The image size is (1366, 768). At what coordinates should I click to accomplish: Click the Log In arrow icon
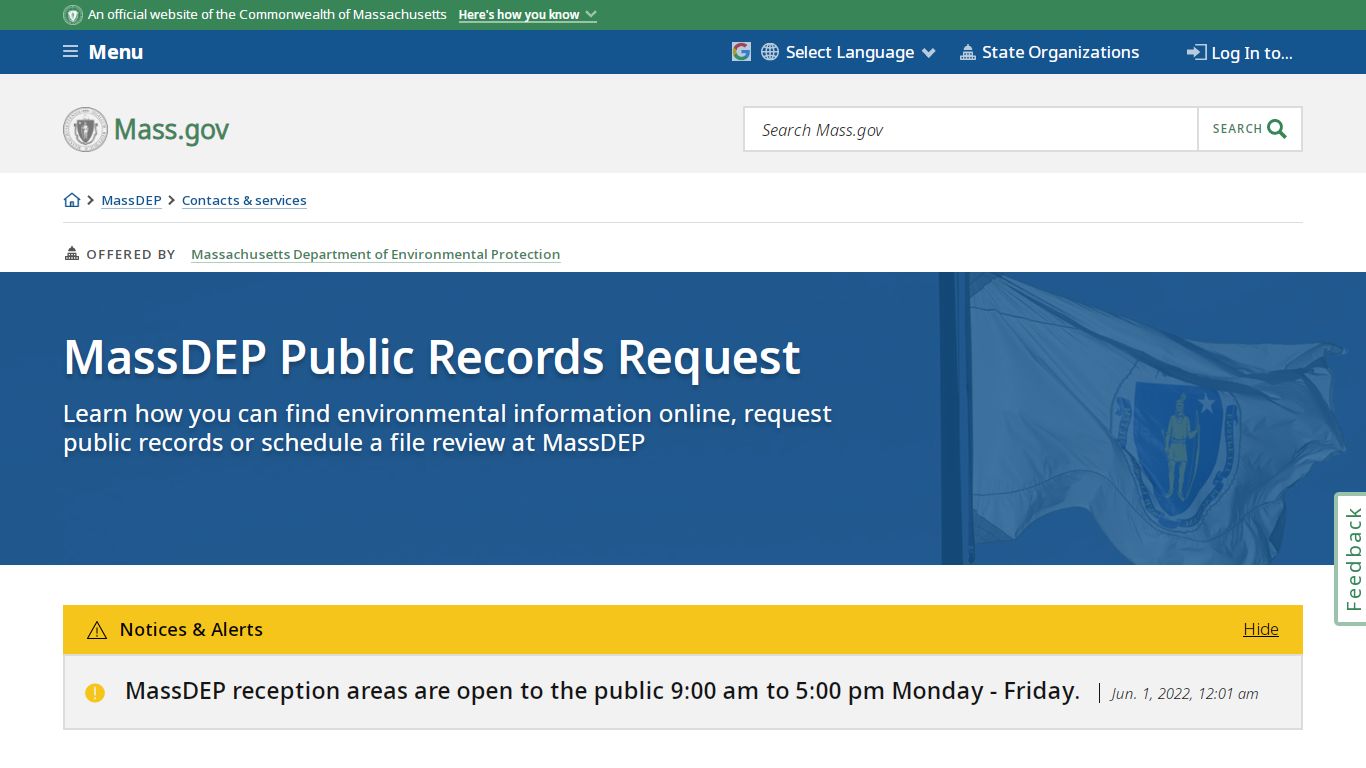click(1196, 52)
